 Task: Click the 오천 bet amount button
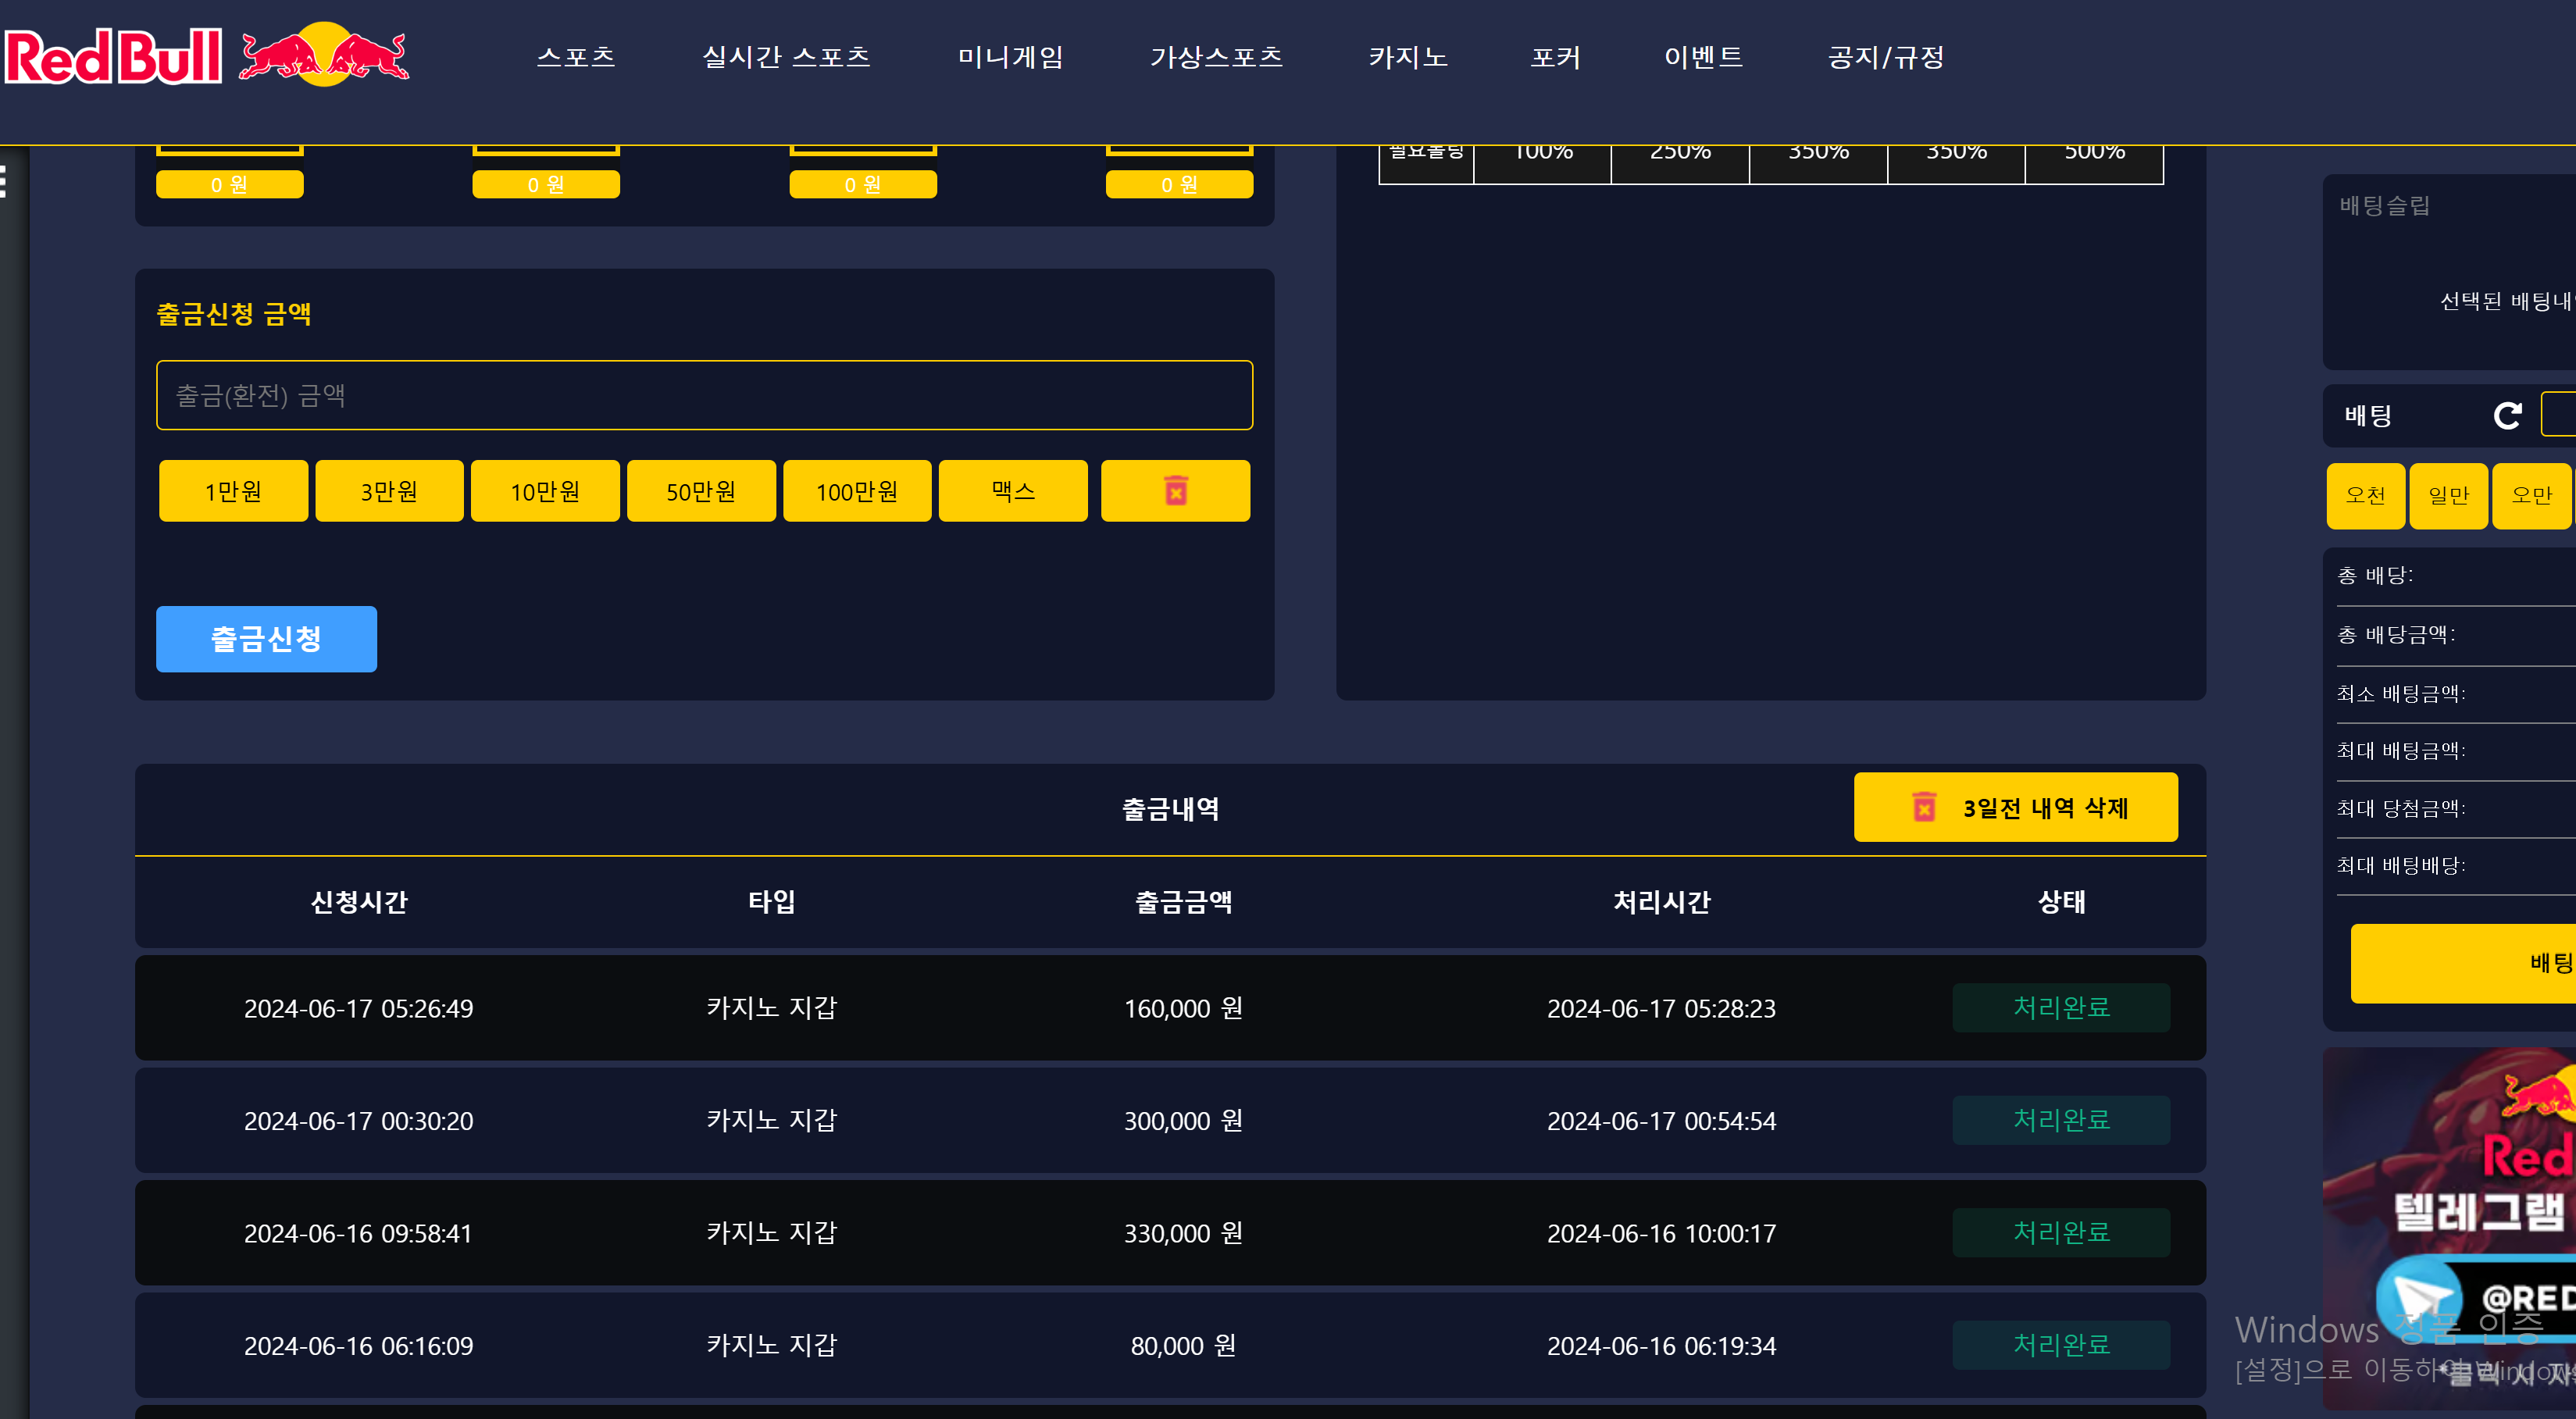coord(2365,495)
